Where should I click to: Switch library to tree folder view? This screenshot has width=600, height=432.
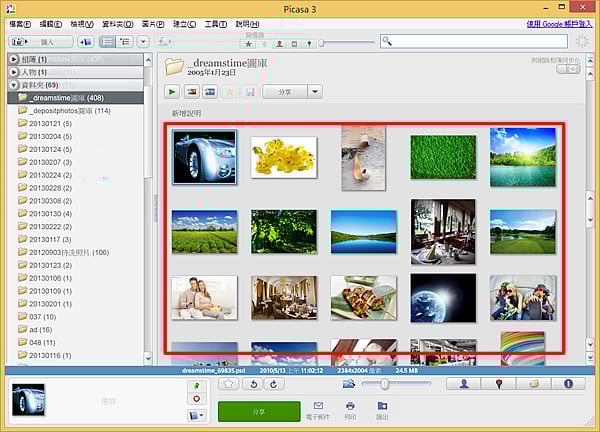(x=125, y=42)
